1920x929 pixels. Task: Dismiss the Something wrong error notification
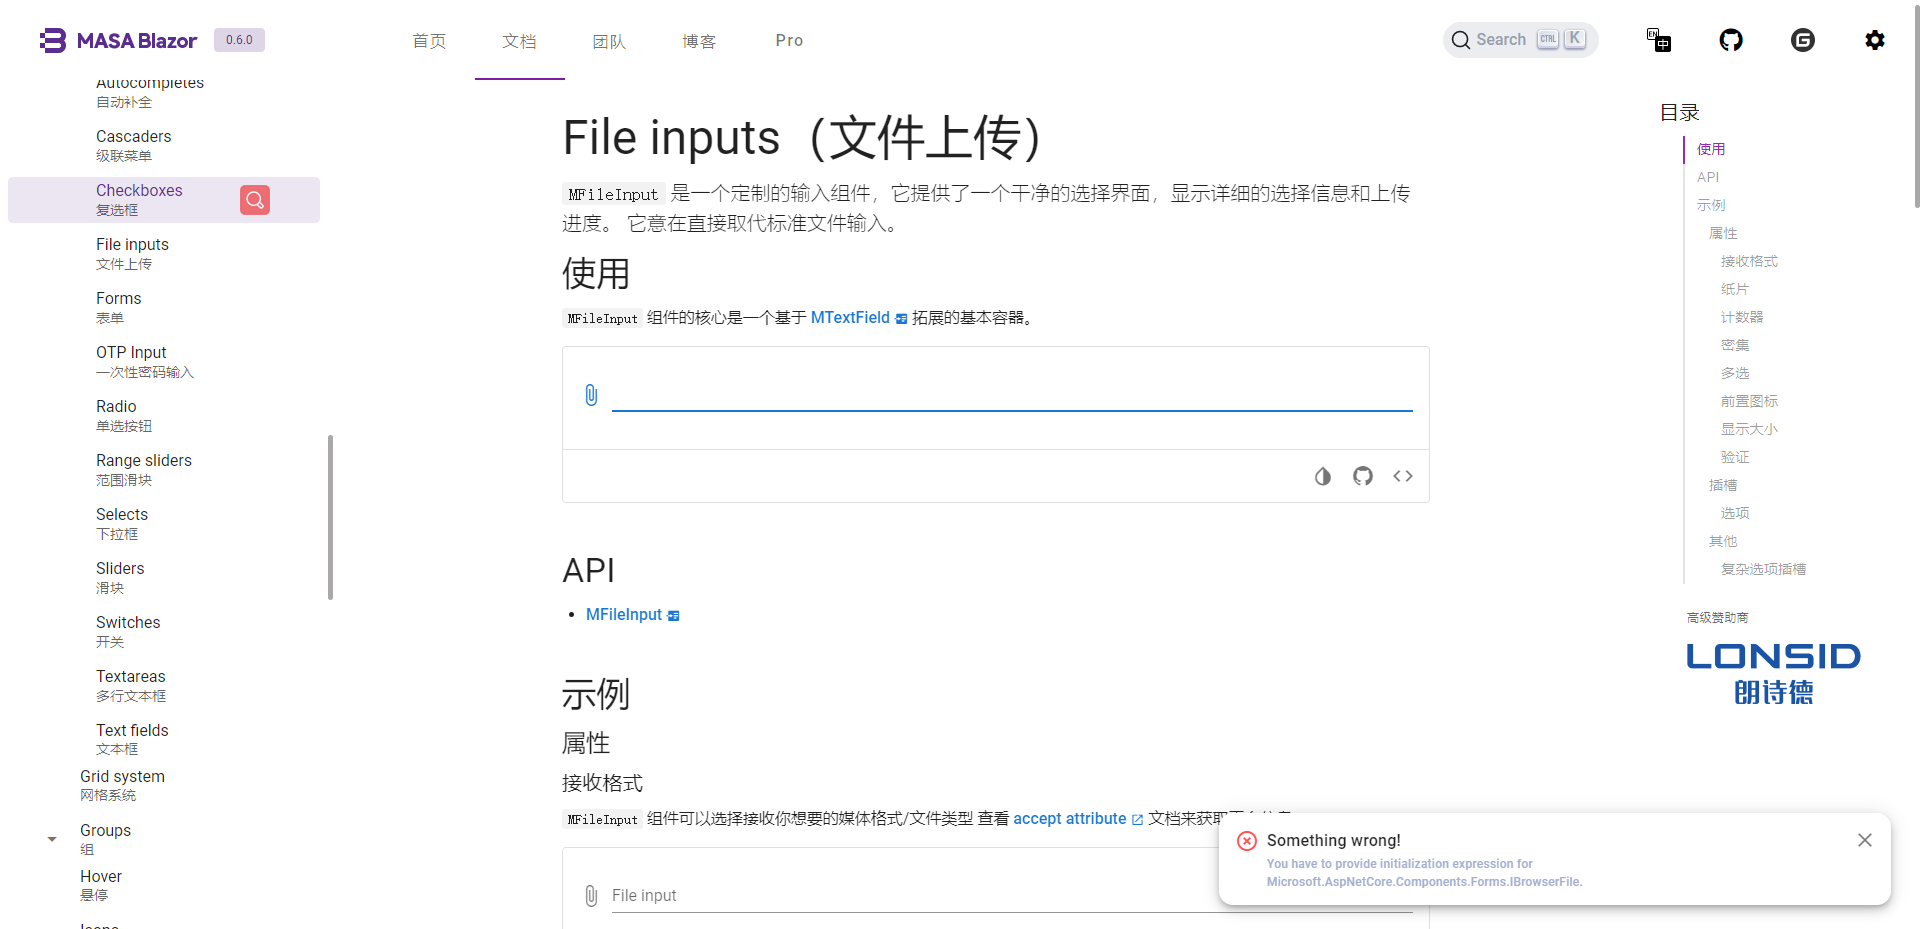coord(1864,840)
